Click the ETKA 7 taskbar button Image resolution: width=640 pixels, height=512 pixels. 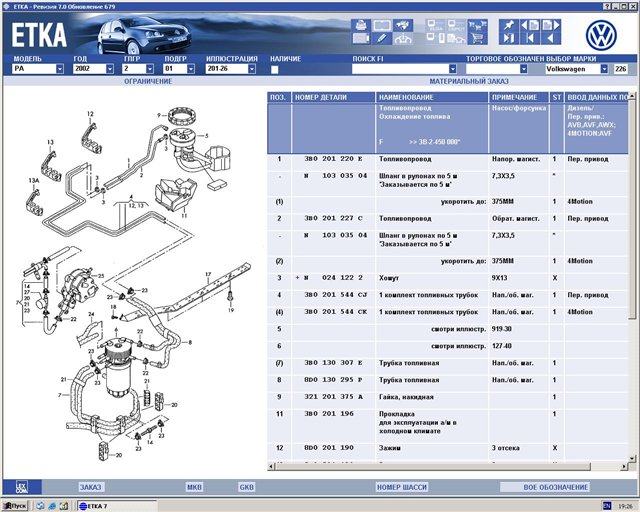click(116, 506)
